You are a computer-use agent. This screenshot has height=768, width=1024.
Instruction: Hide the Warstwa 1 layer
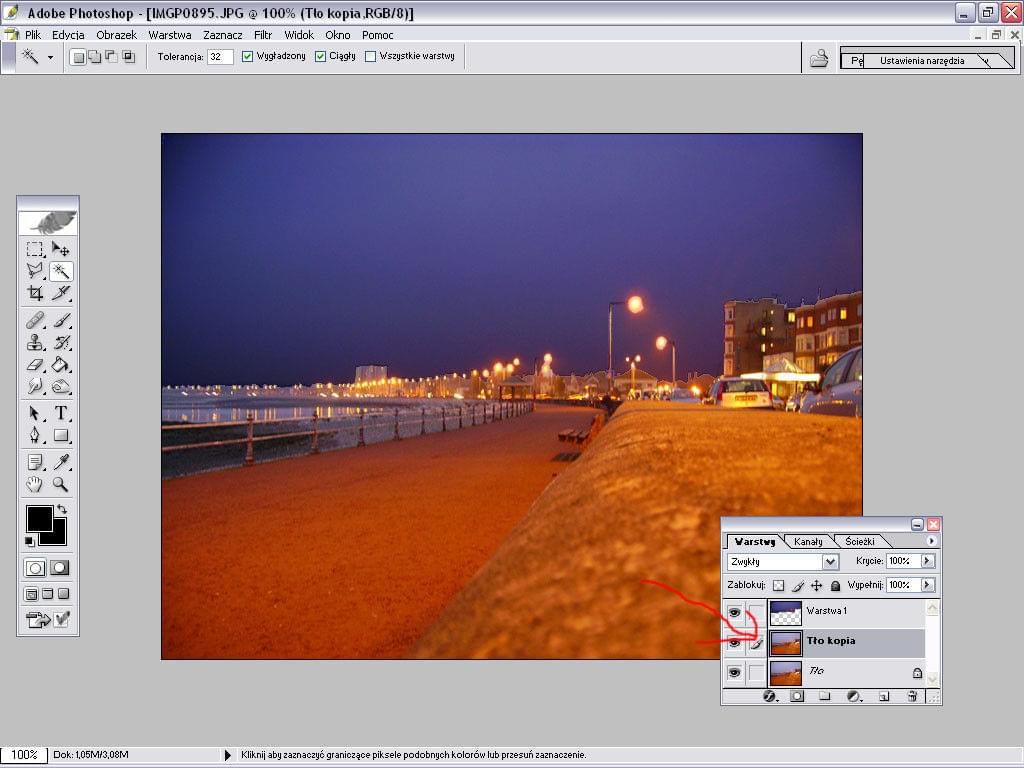click(x=735, y=613)
